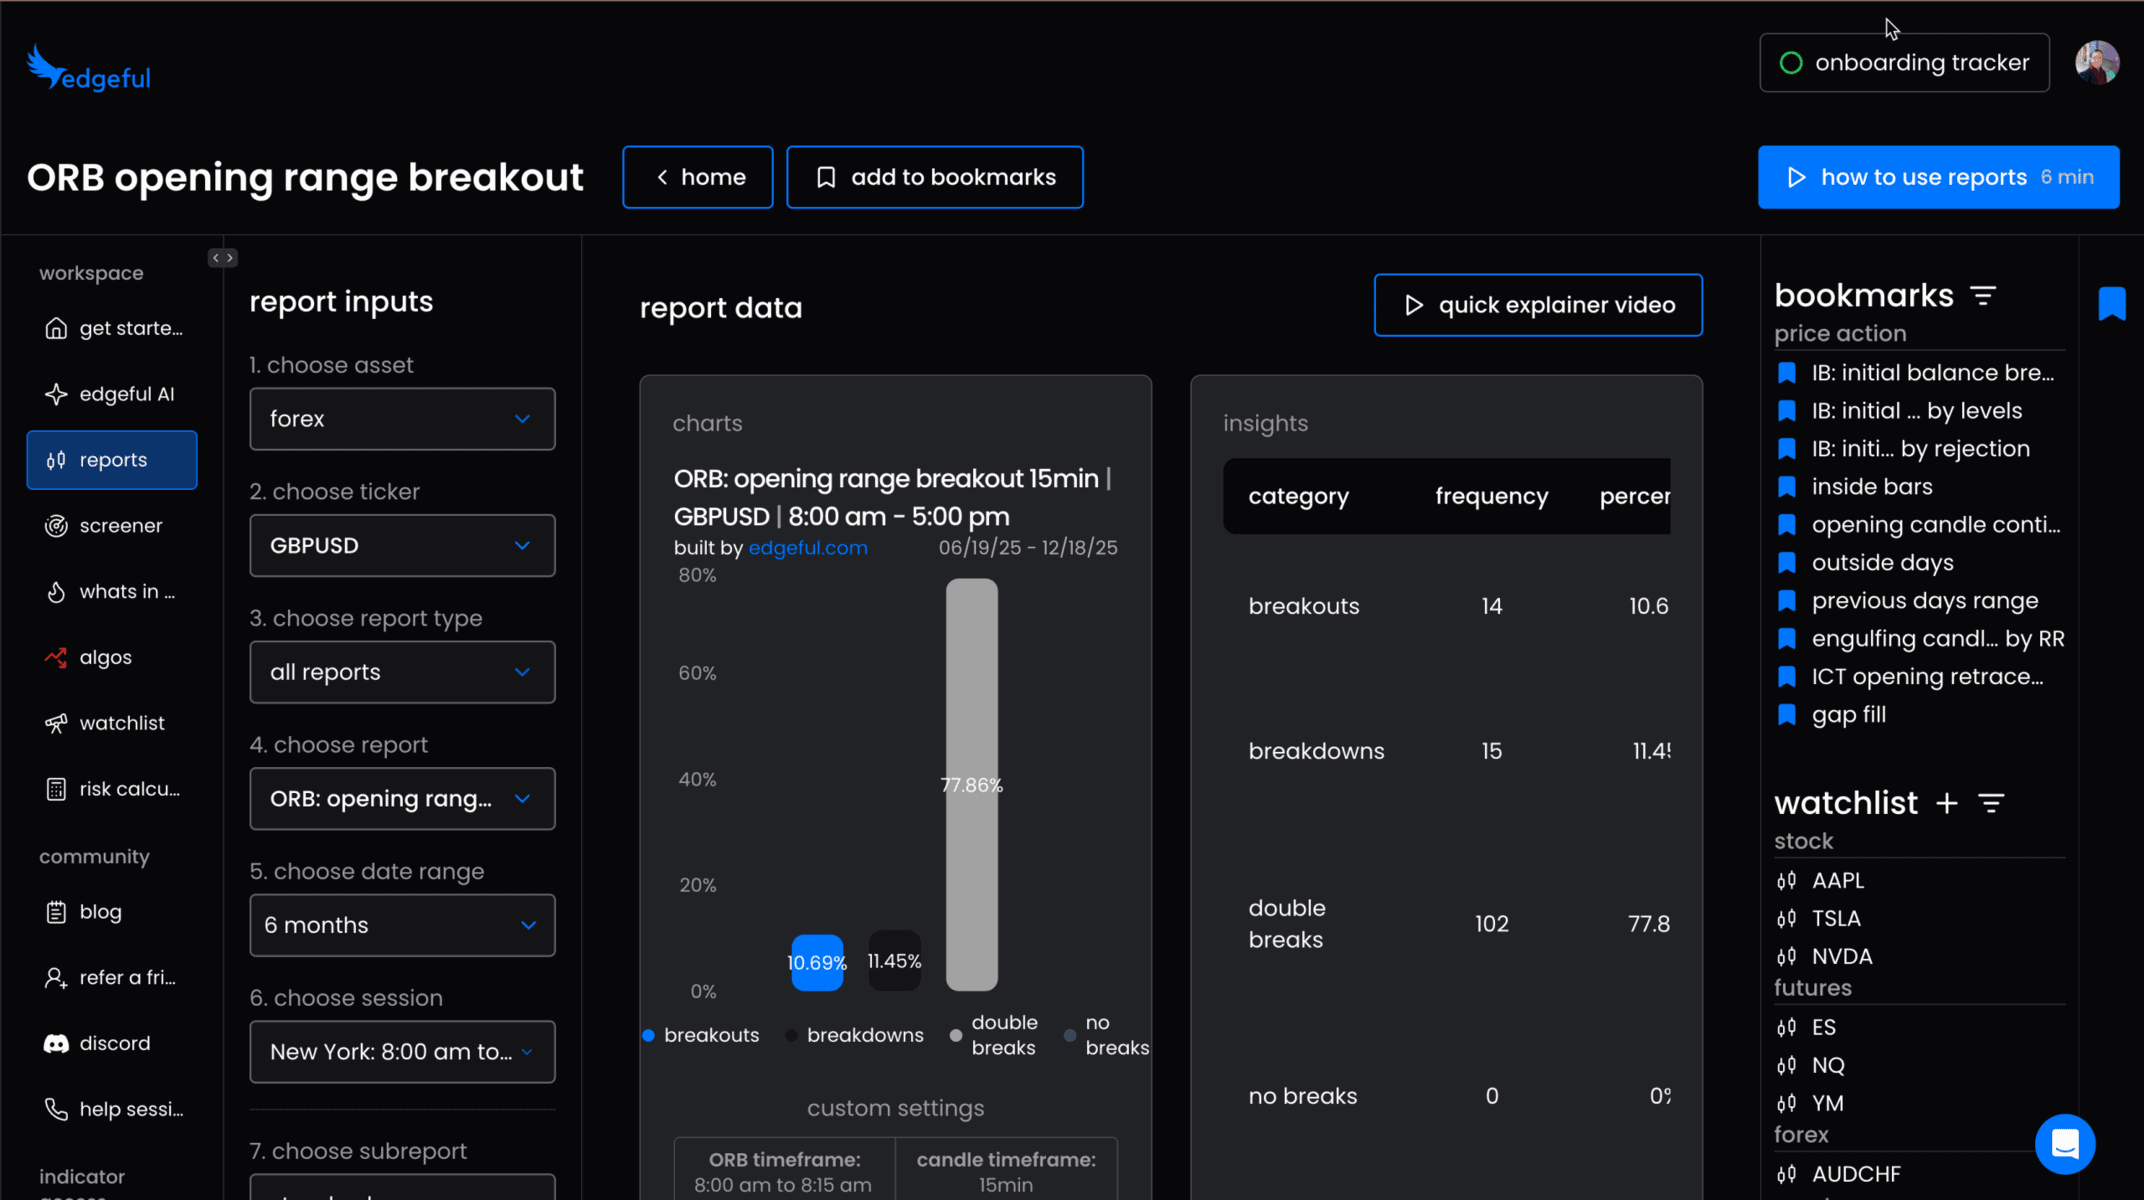Expand the GBPUSD ticker dropdown
Viewport: 2144px width, 1200px height.
(x=402, y=545)
